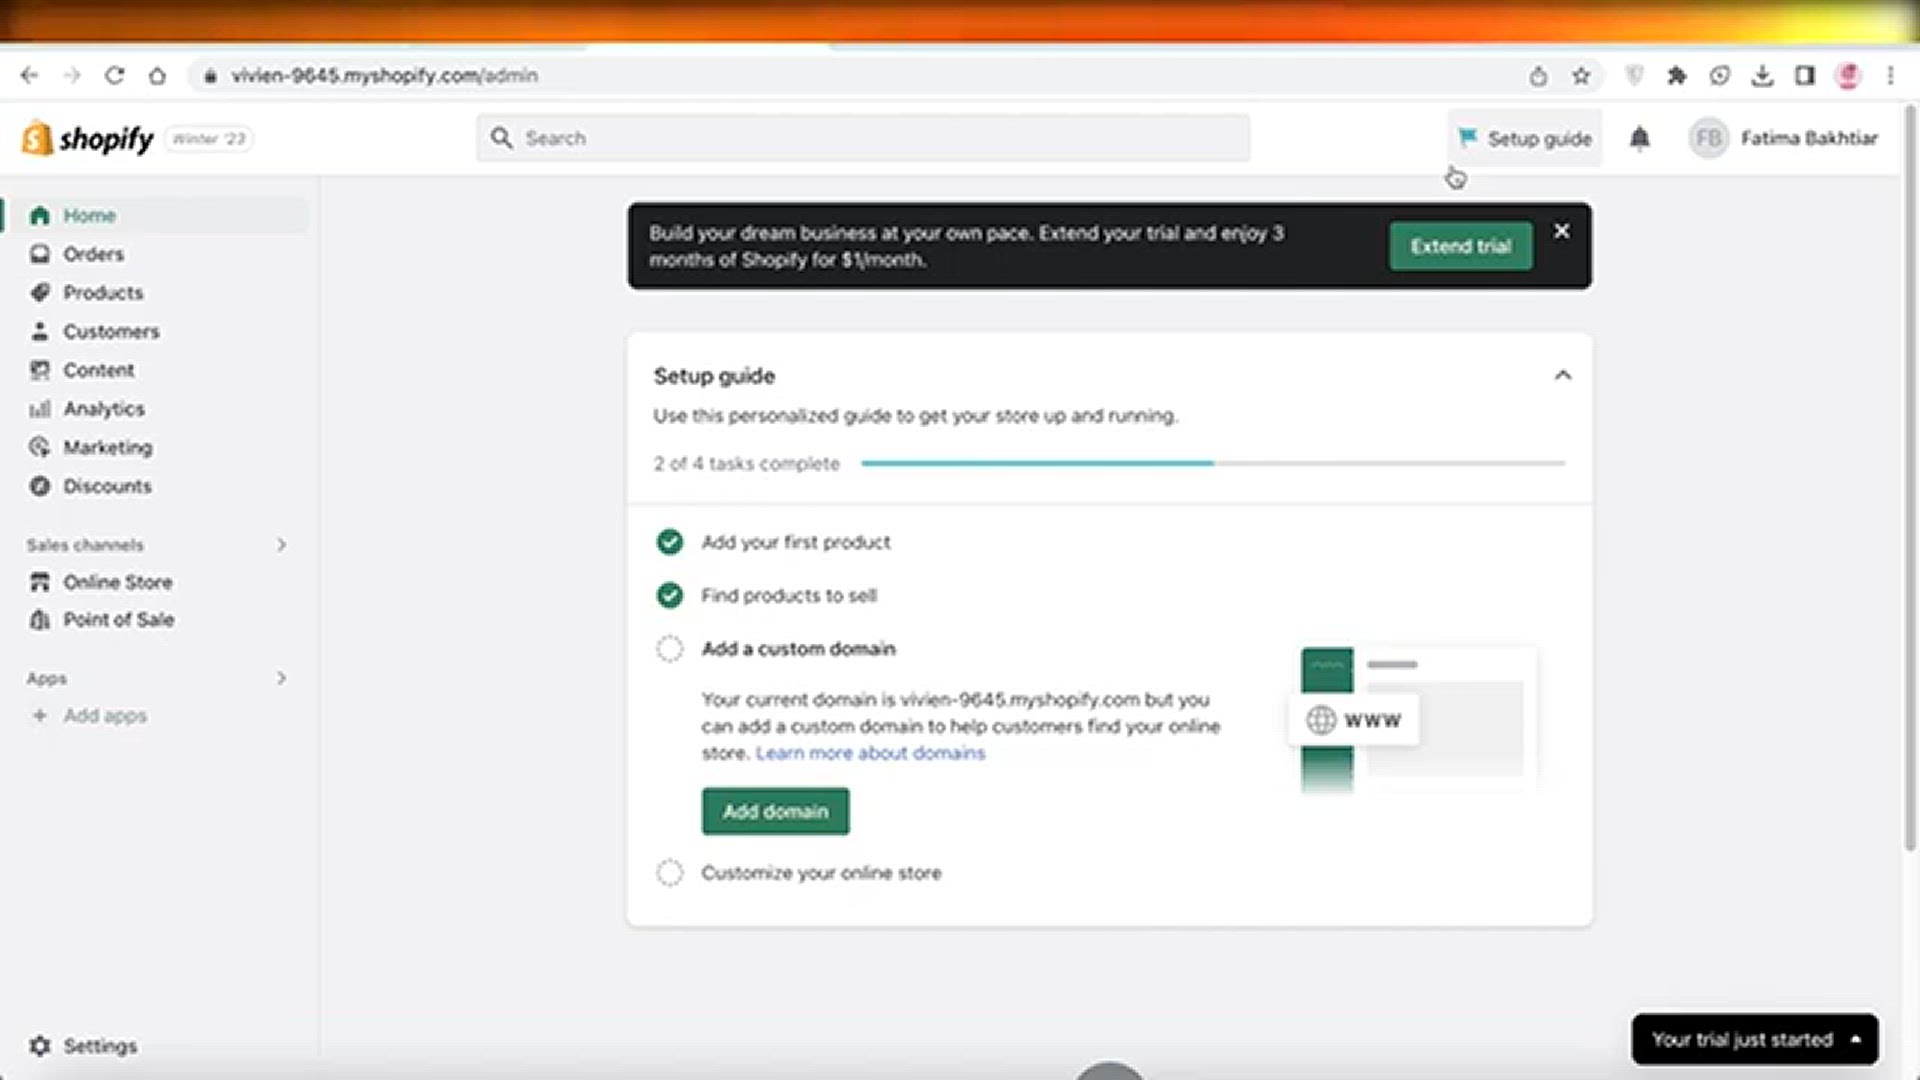
Task: Click the Orders inbox icon
Action: click(x=39, y=254)
